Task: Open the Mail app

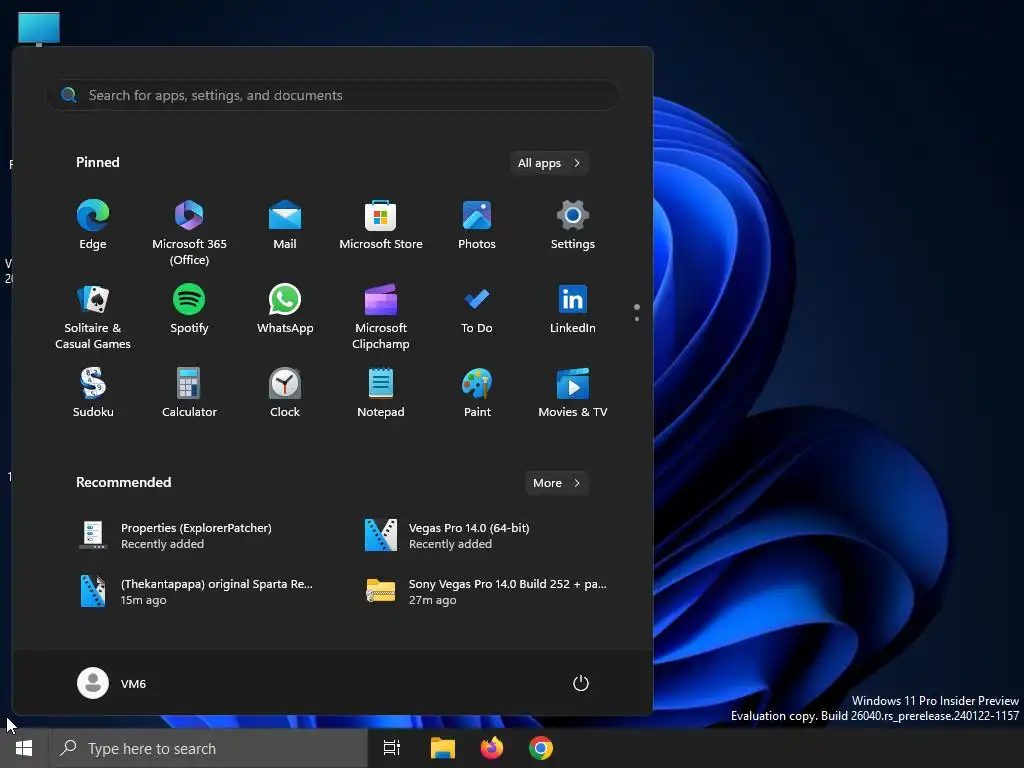Action: pos(285,225)
